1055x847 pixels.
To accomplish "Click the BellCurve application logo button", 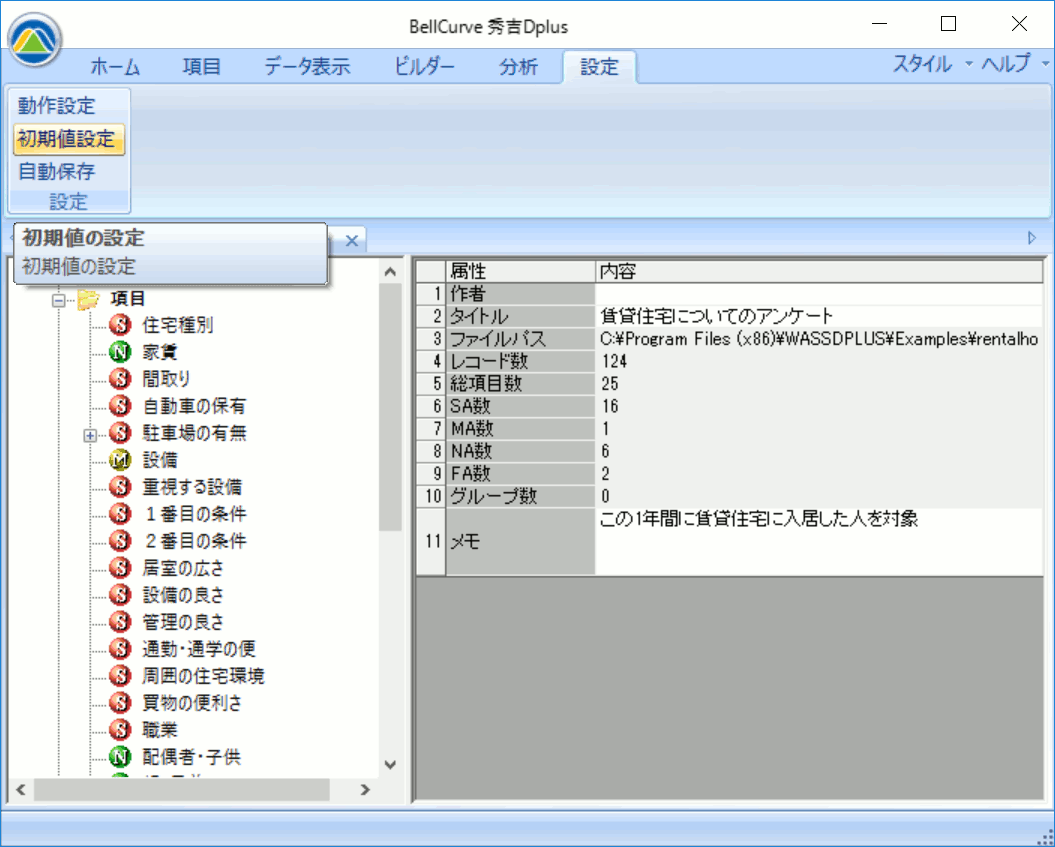I will 35,40.
